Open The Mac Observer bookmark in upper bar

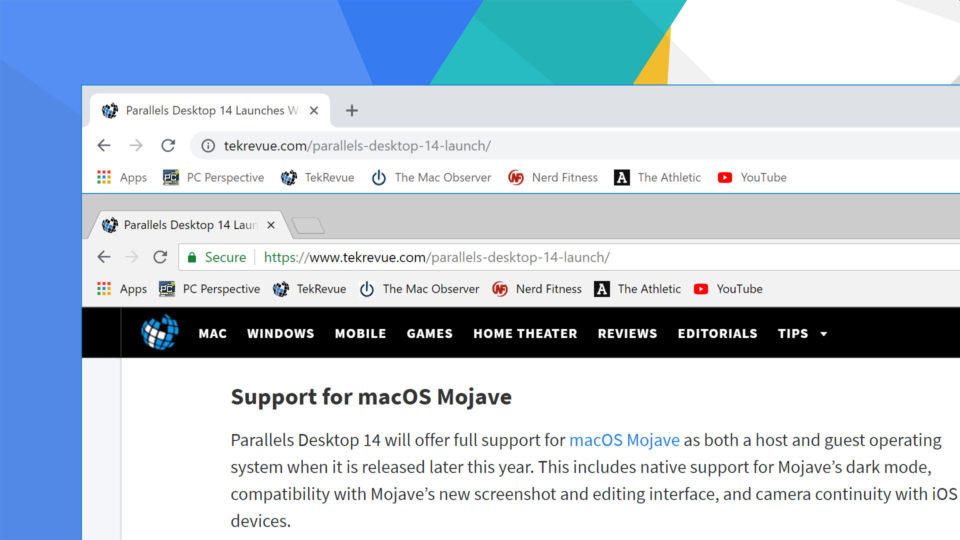[x=431, y=178]
